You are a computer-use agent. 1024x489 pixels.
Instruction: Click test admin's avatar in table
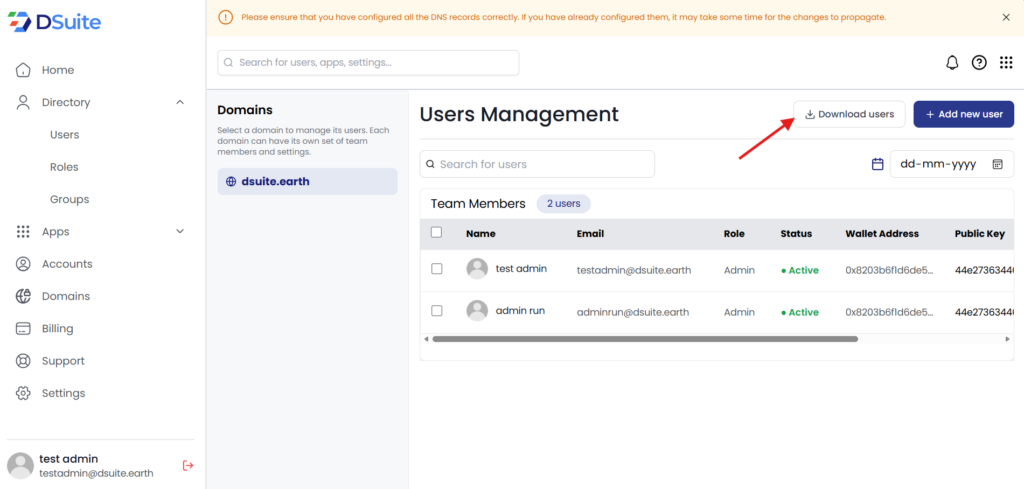[477, 269]
